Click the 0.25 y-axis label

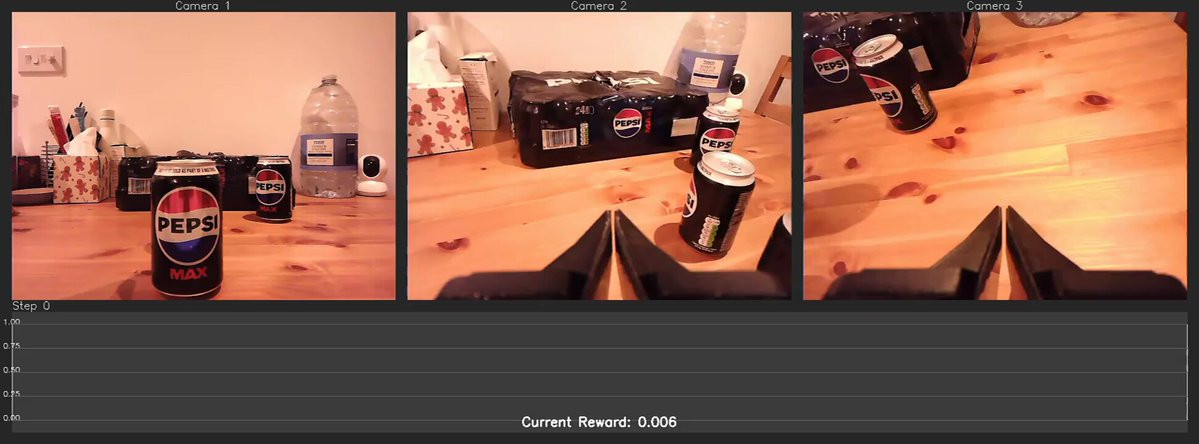click(x=11, y=394)
